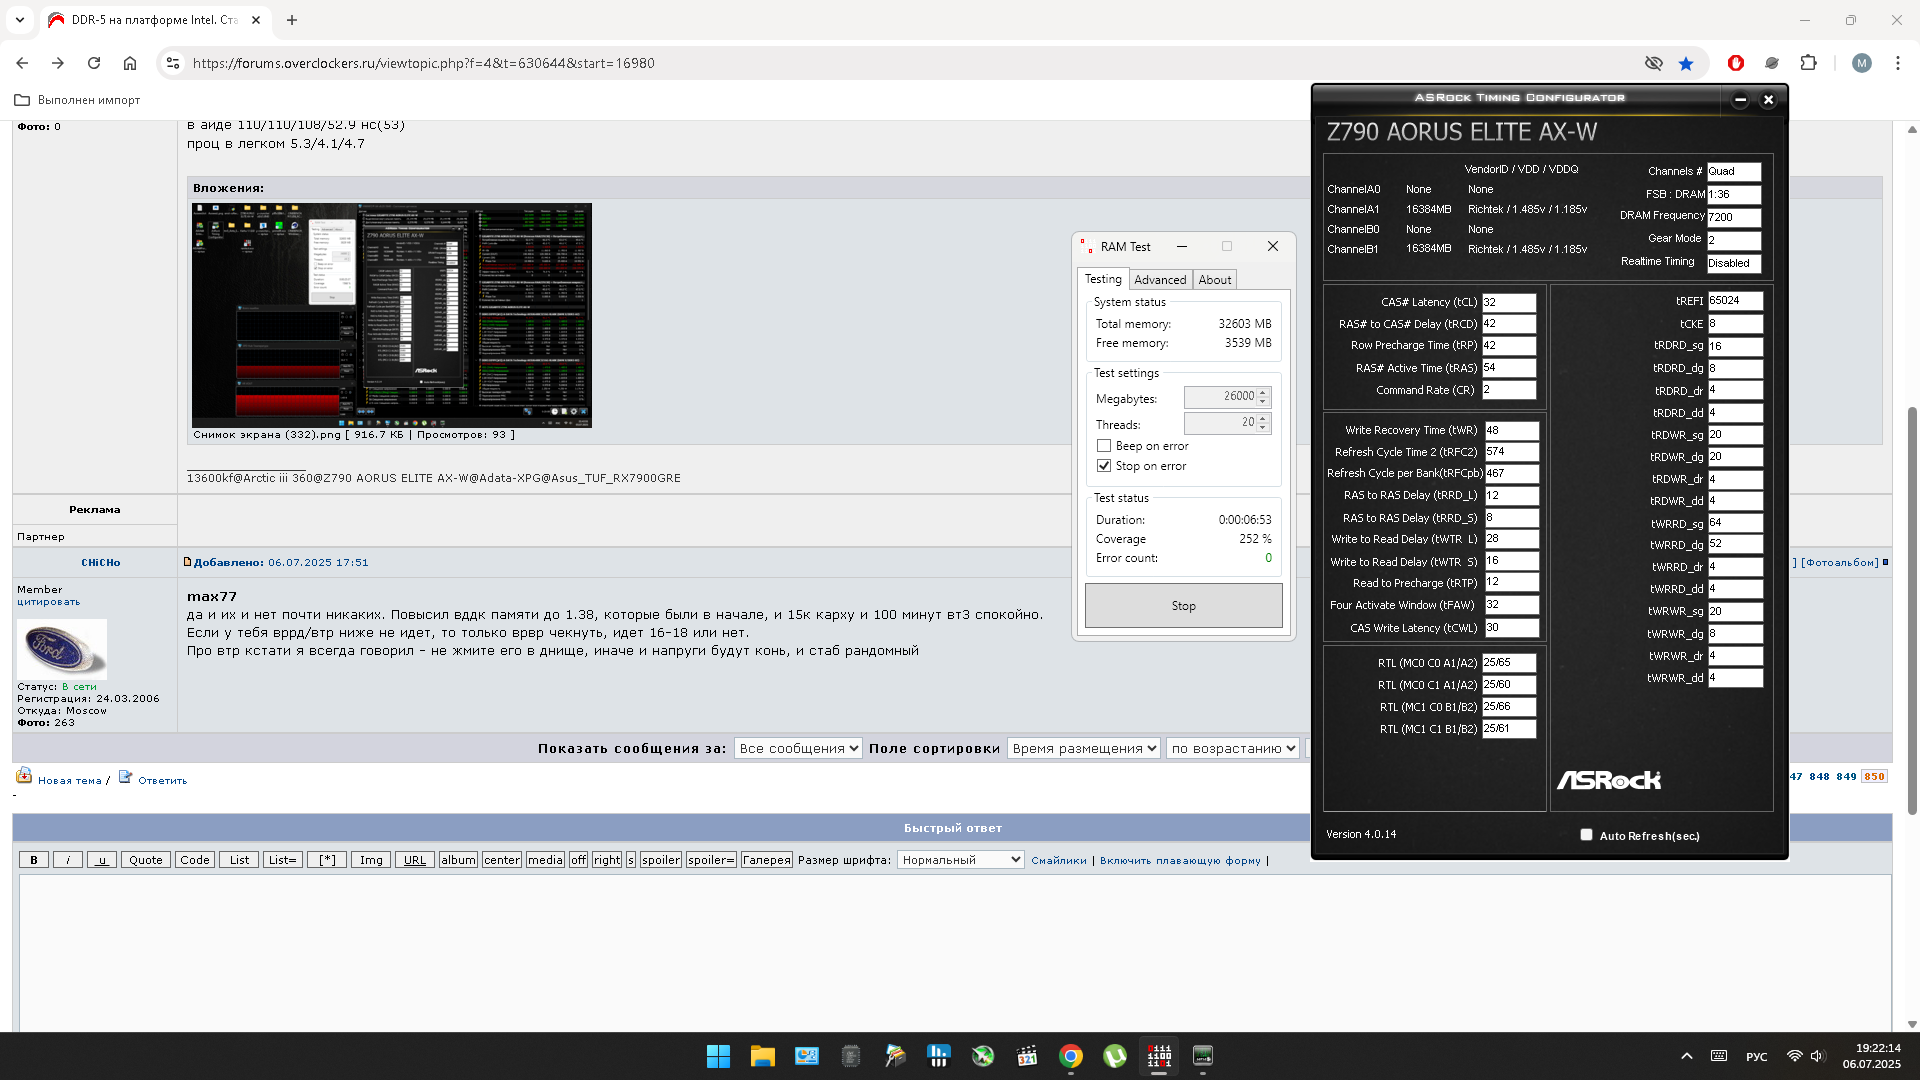Viewport: 1920px width, 1080px height.
Task: Switch to the Advanced tab
Action: (x=1160, y=280)
